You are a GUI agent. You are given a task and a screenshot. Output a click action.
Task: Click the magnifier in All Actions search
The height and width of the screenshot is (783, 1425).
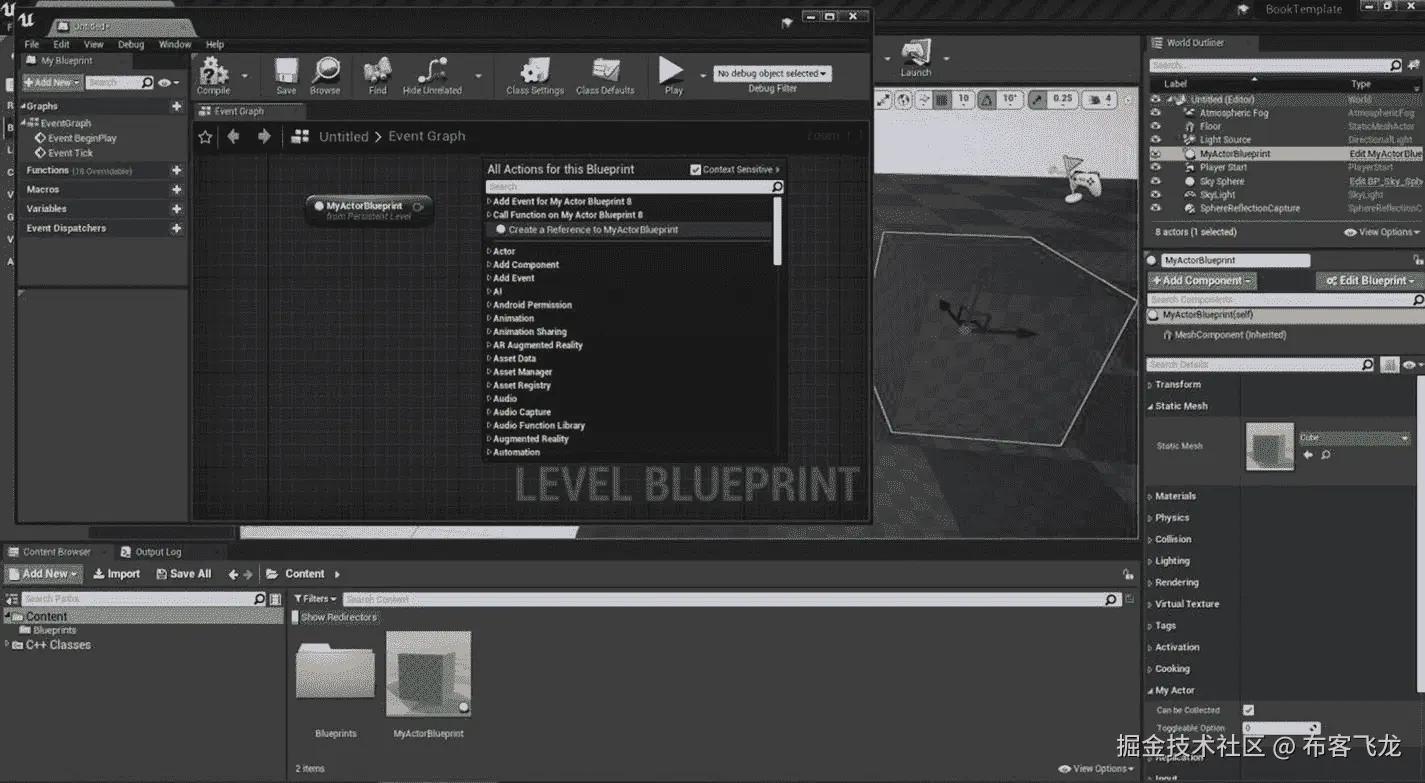coord(777,187)
